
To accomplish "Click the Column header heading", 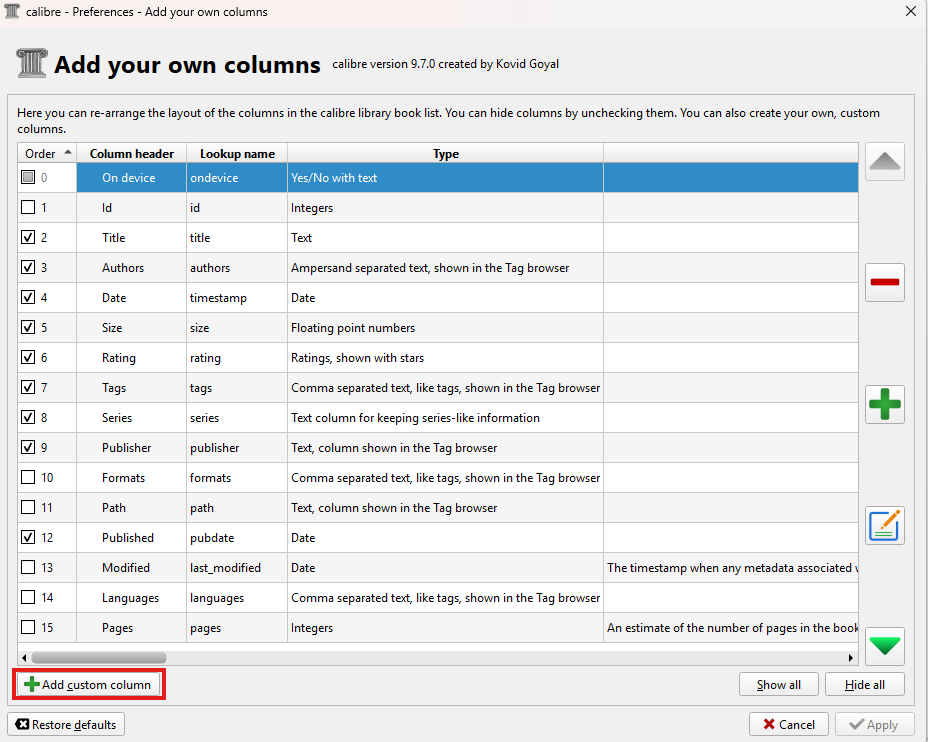I will point(131,153).
